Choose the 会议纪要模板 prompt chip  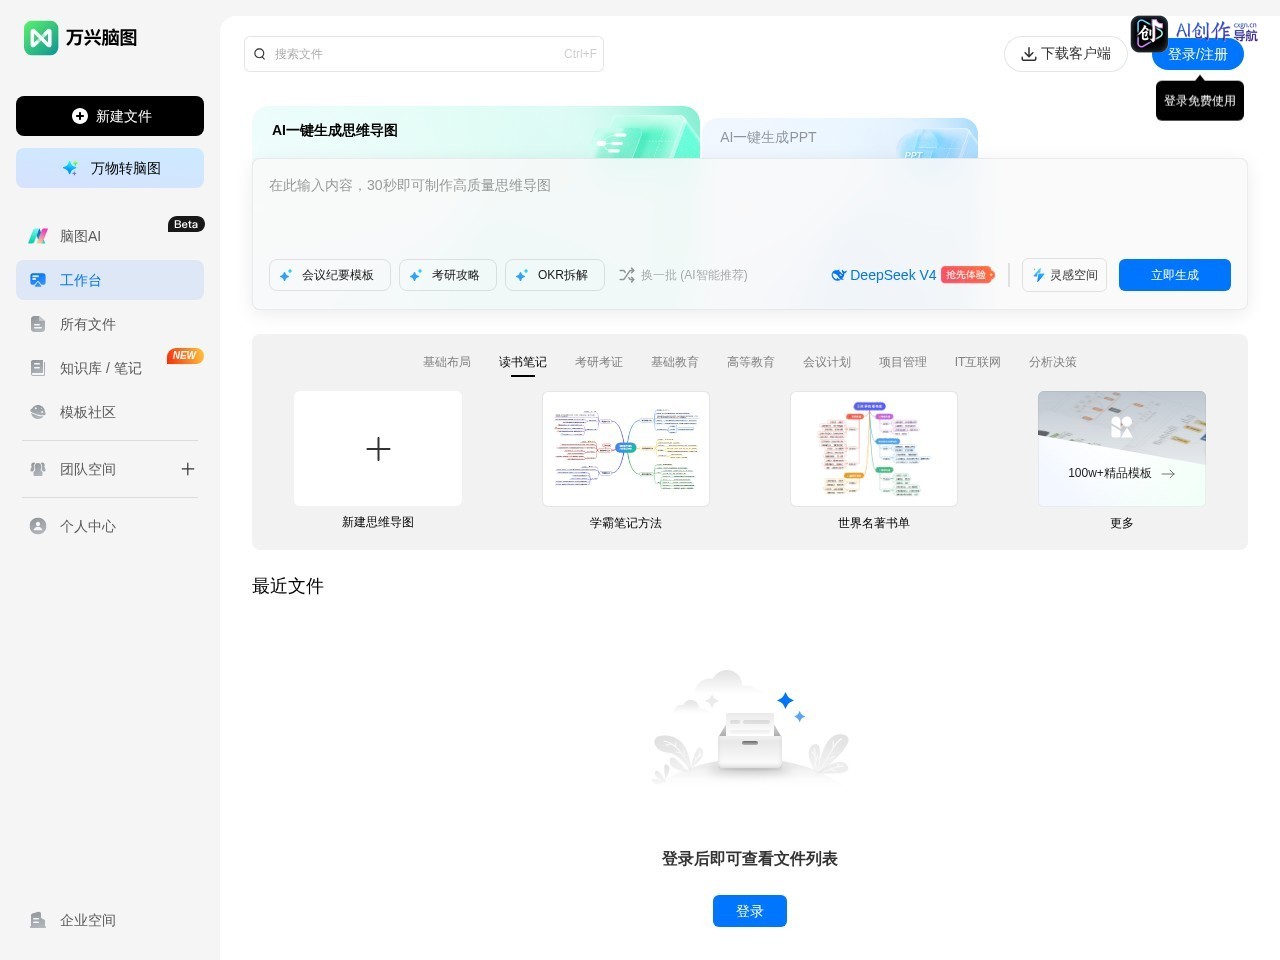click(x=330, y=275)
